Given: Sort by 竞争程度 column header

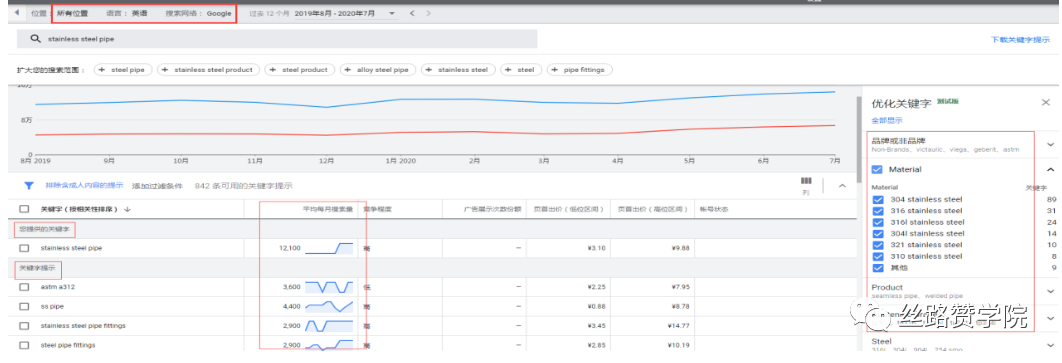Looking at the screenshot, I should click(x=377, y=209).
